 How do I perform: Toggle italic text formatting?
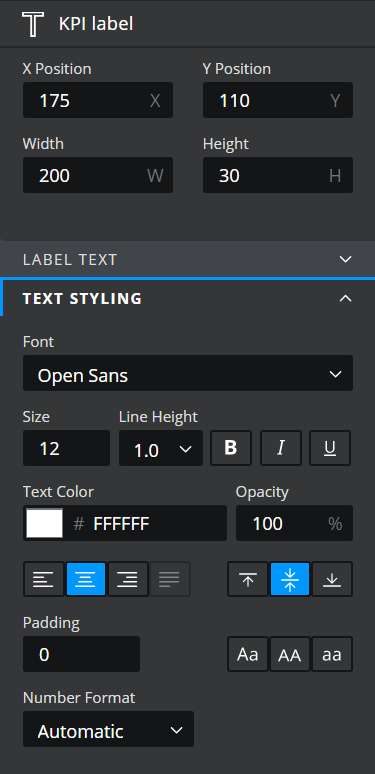point(281,448)
